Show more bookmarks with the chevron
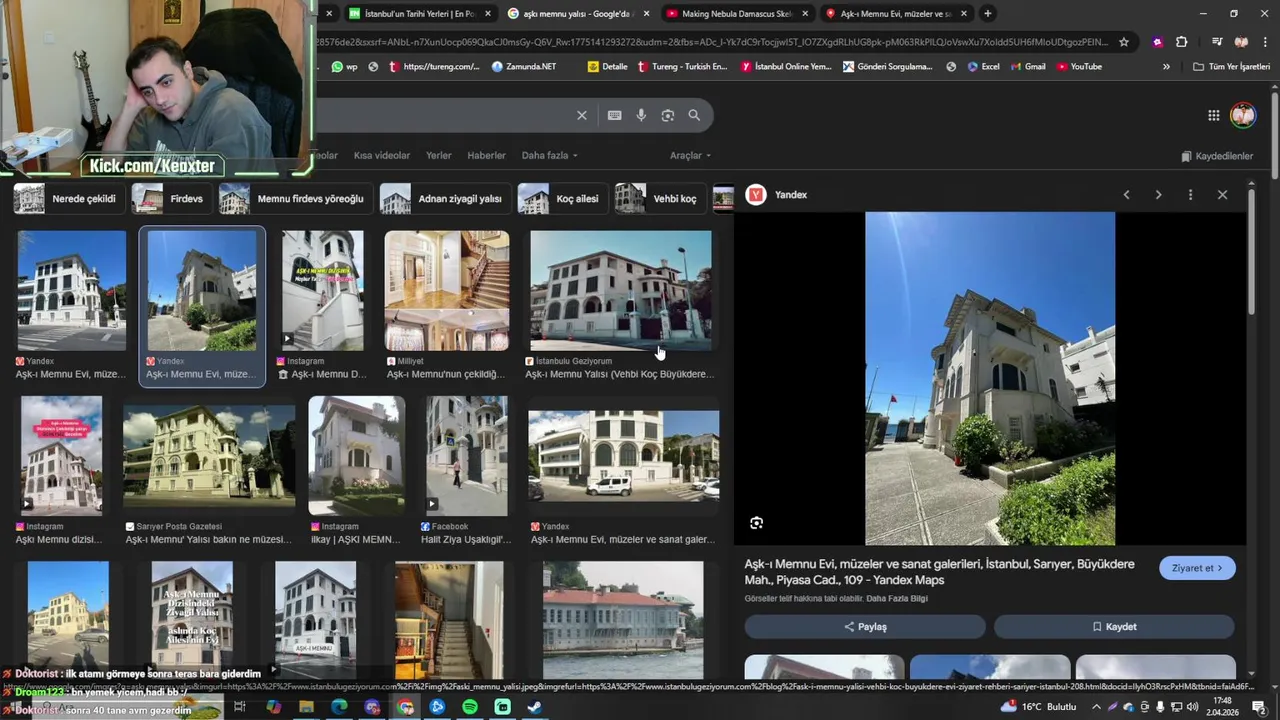This screenshot has width=1280, height=720. pyautogui.click(x=1166, y=67)
